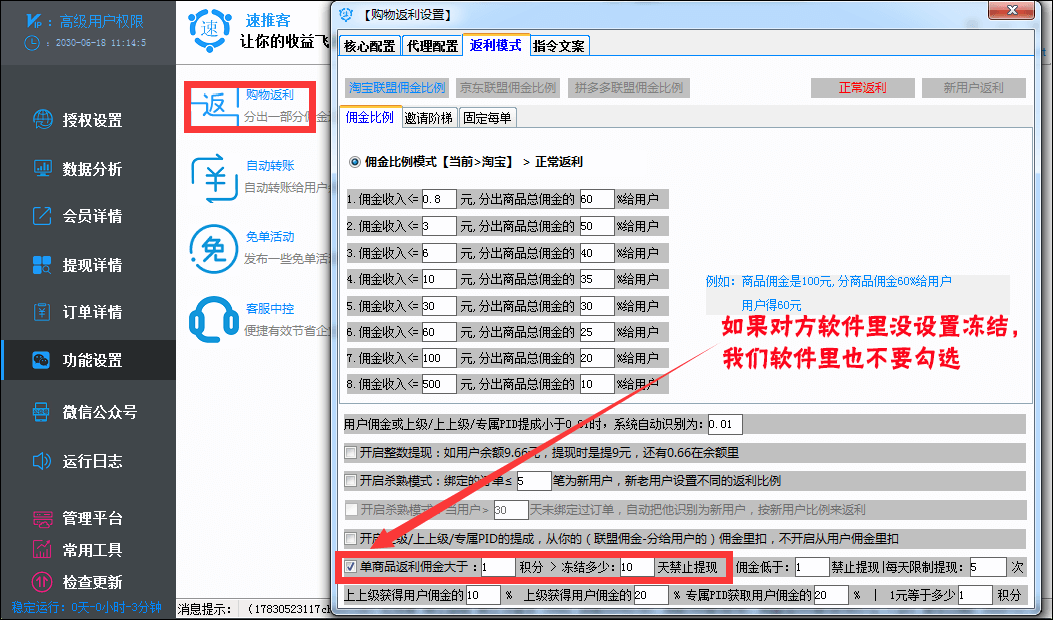This screenshot has height=620, width=1053.
Task: Edit row 5 percentage field 30
Action: point(597,306)
